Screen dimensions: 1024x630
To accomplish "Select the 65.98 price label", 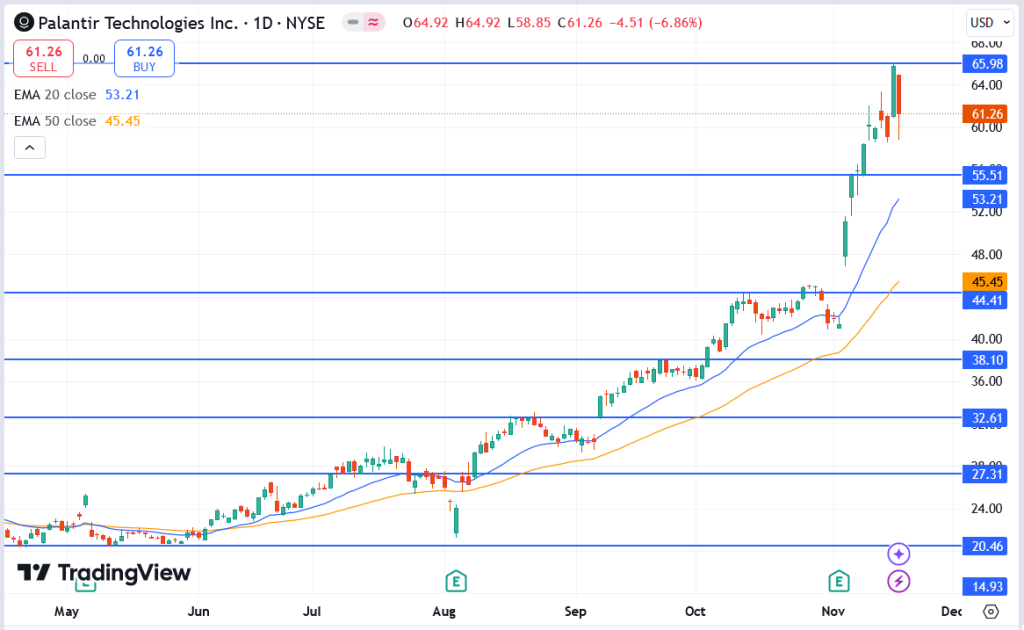I will pyautogui.click(x=985, y=64).
